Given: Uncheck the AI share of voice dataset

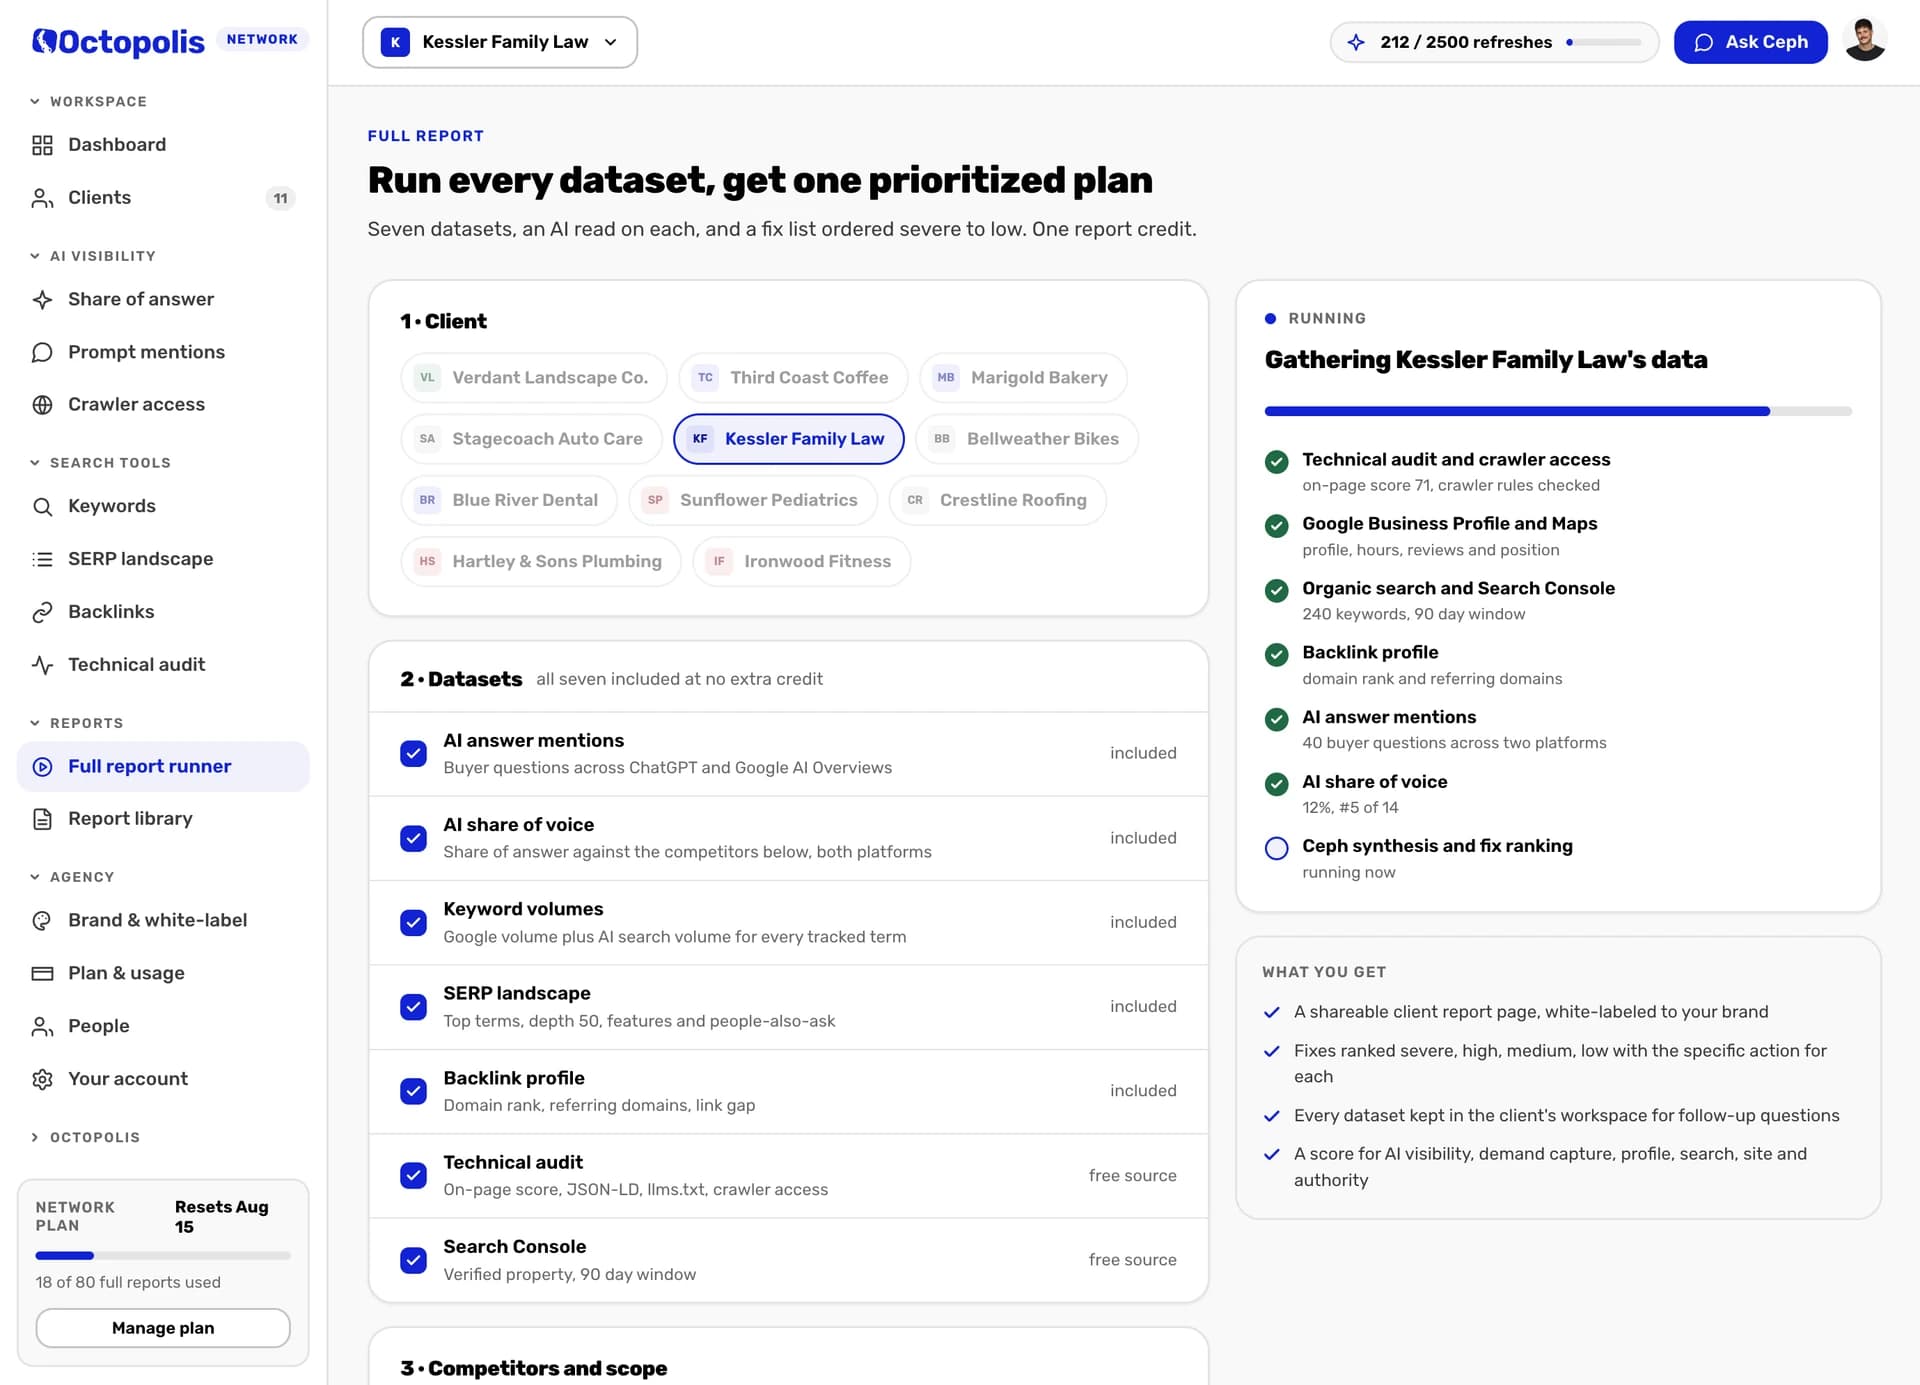Looking at the screenshot, I should click(x=413, y=838).
